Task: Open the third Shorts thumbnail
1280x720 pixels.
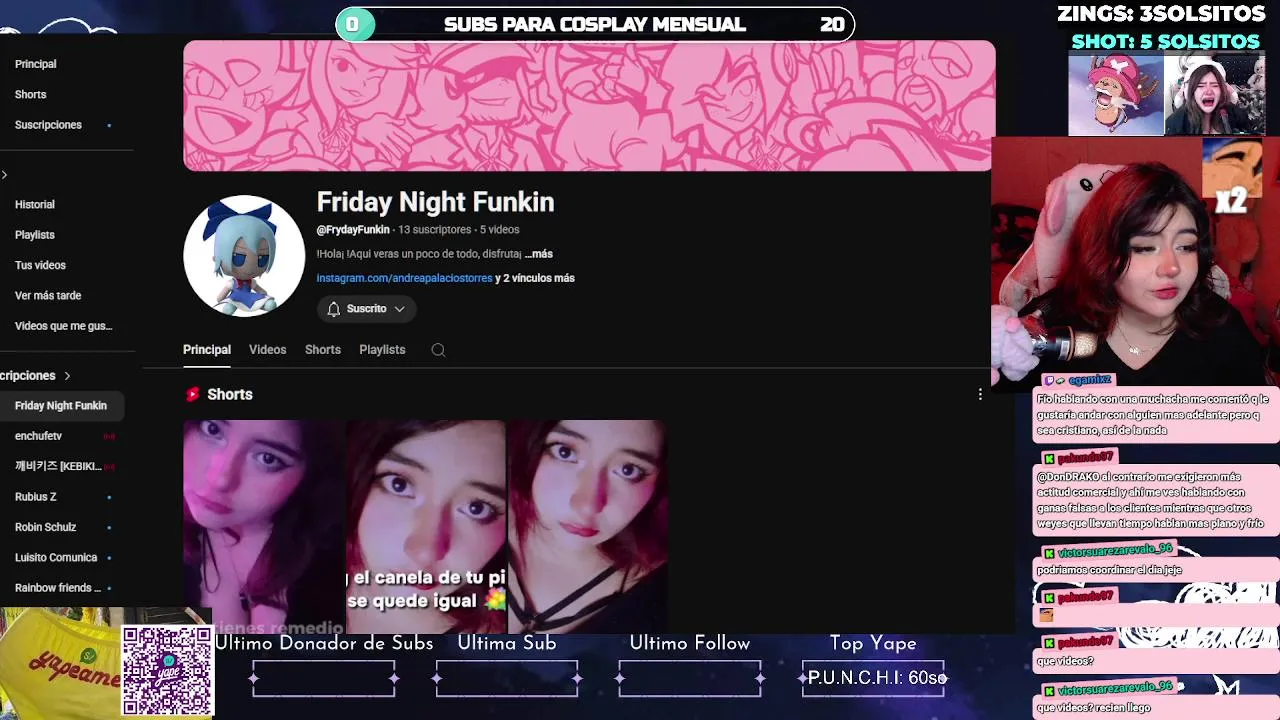Action: pos(588,526)
